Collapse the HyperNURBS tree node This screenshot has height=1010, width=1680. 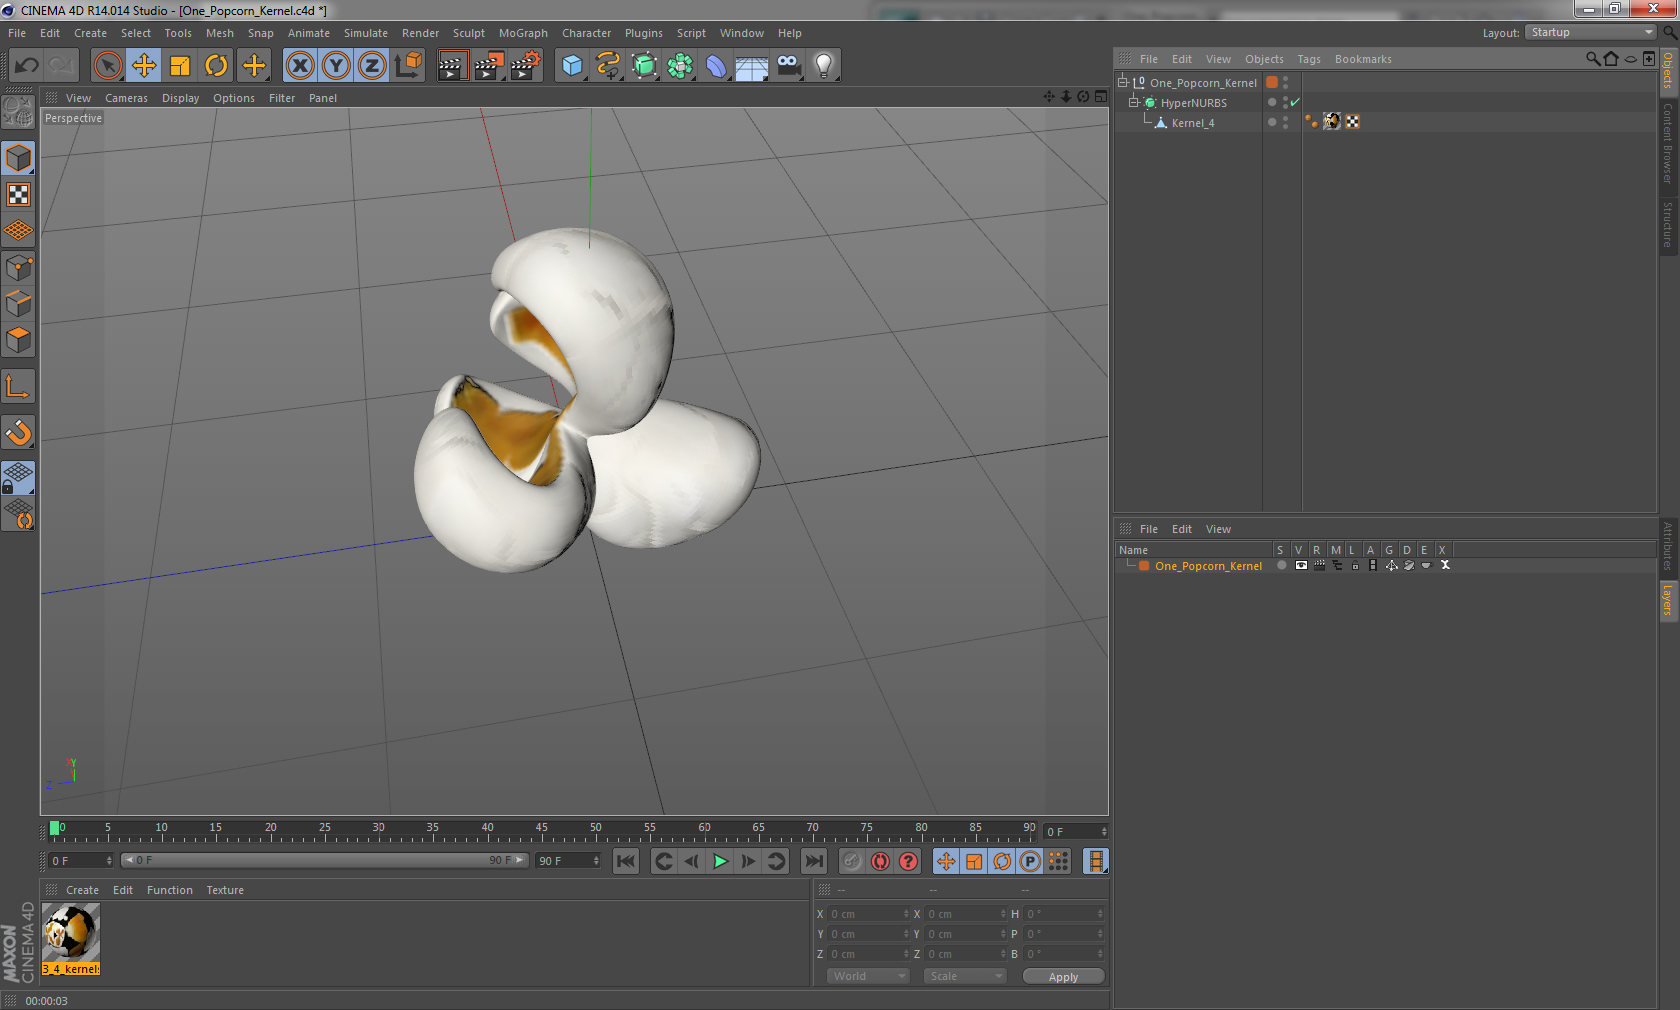coord(1134,102)
